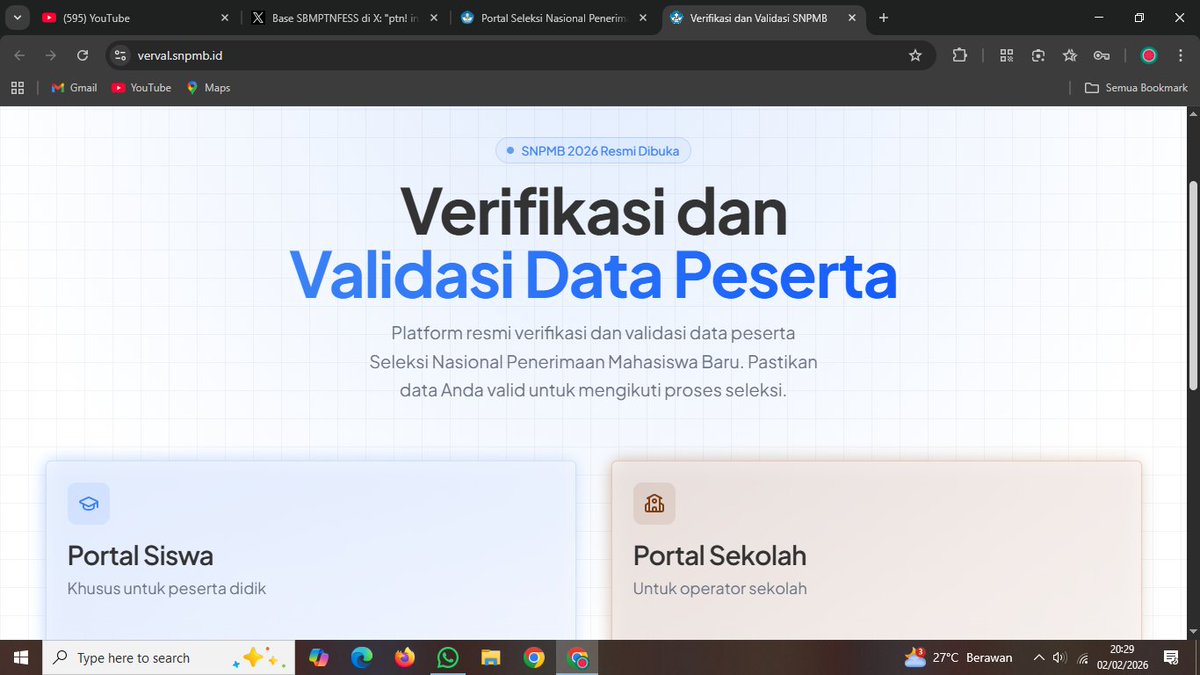1200x675 pixels.
Task: Open WhatsApp from the taskbar
Action: point(448,658)
